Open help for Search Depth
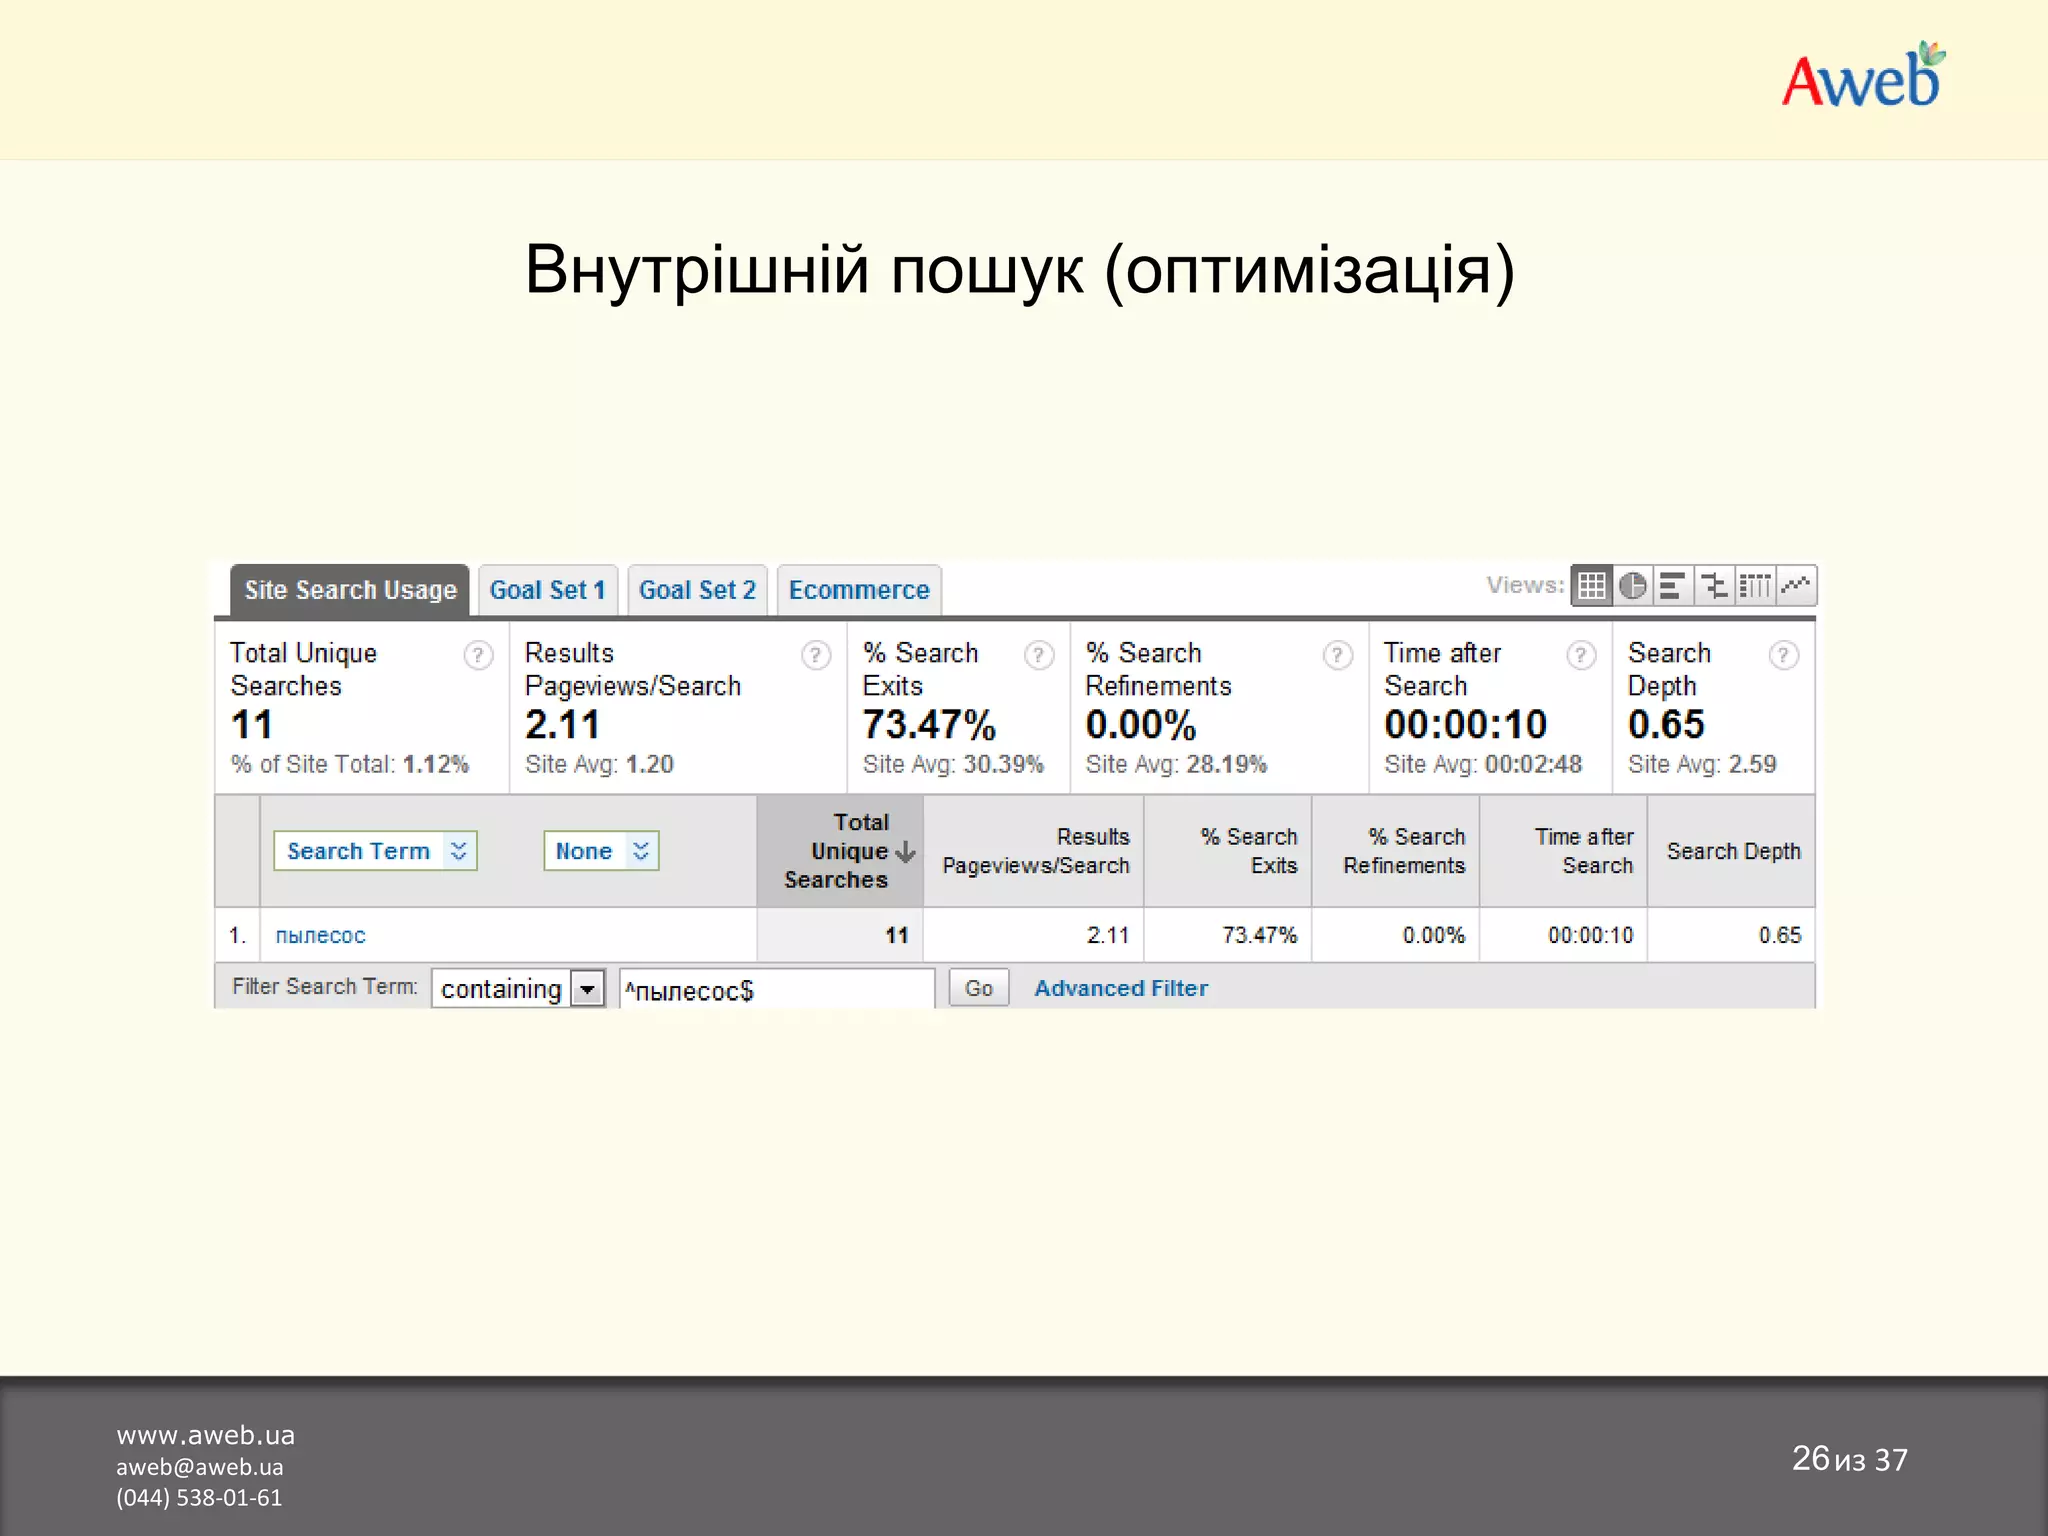The height and width of the screenshot is (1536, 2048). (1783, 655)
